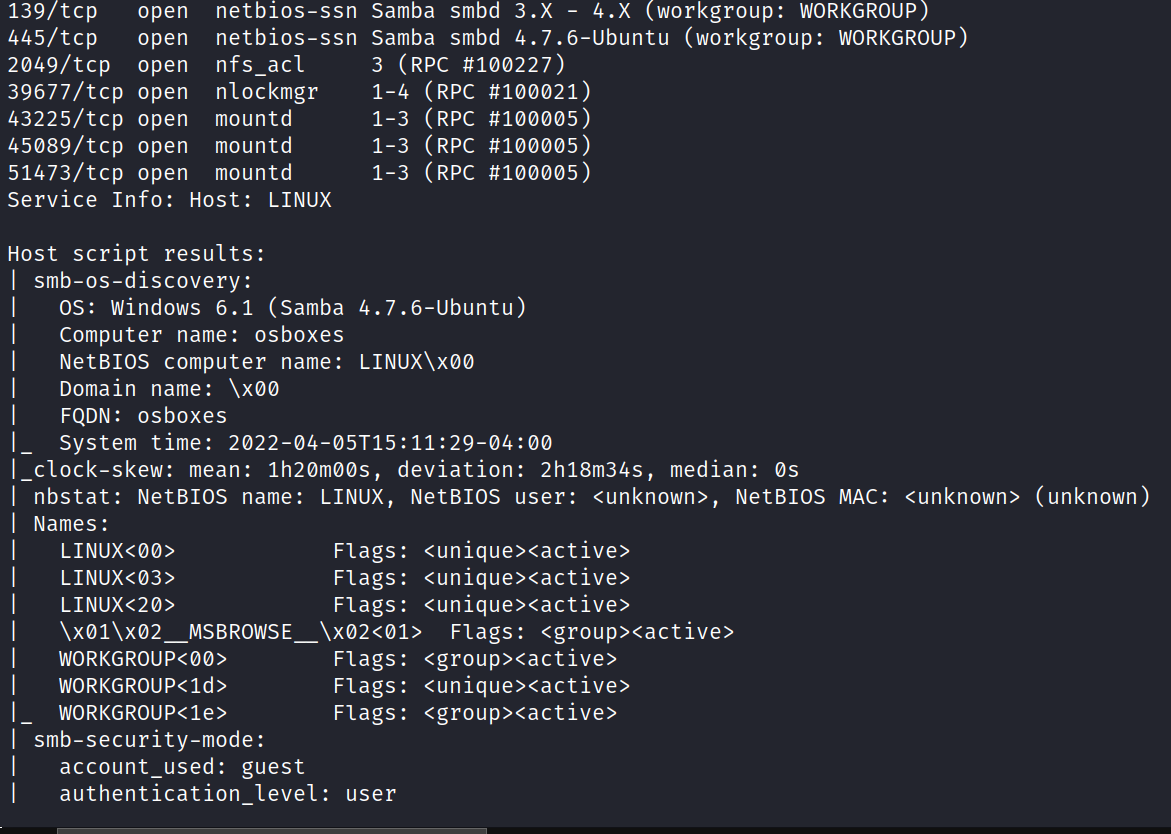This screenshot has height=834, width=1171.
Task: Click the 445/tcp port entry
Action: [52, 38]
